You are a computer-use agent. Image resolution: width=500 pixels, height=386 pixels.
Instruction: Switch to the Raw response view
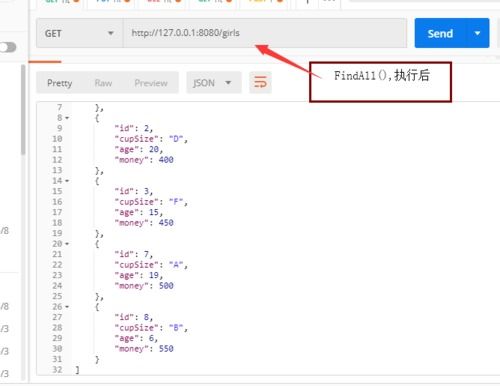point(103,83)
